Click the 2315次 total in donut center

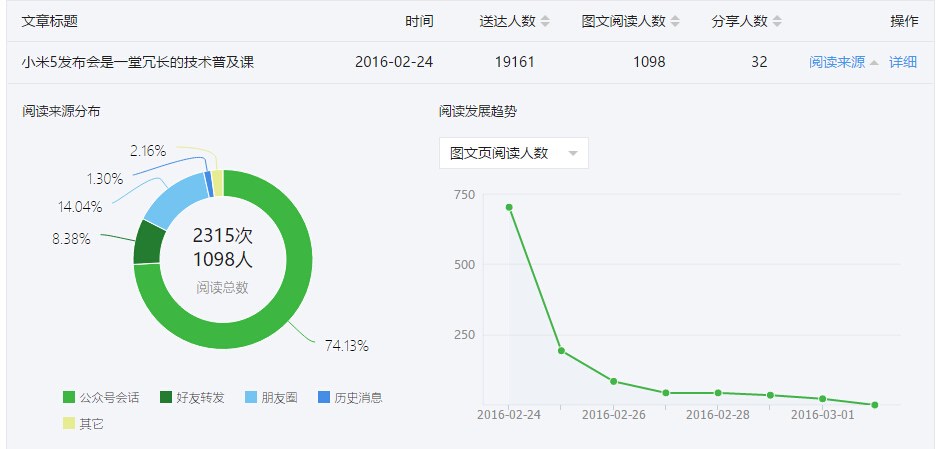pyautogui.click(x=223, y=235)
